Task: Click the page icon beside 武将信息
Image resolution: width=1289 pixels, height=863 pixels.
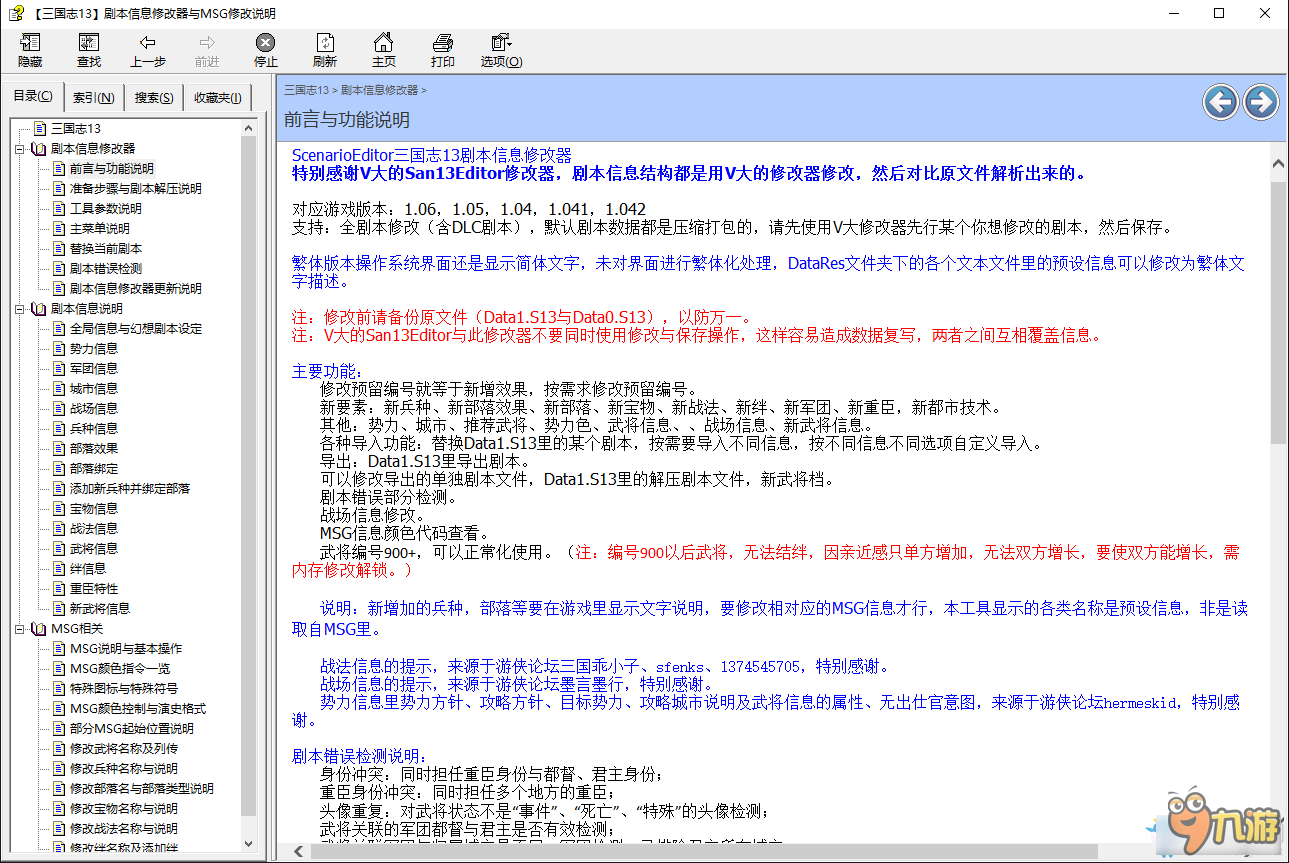Action: pos(59,549)
